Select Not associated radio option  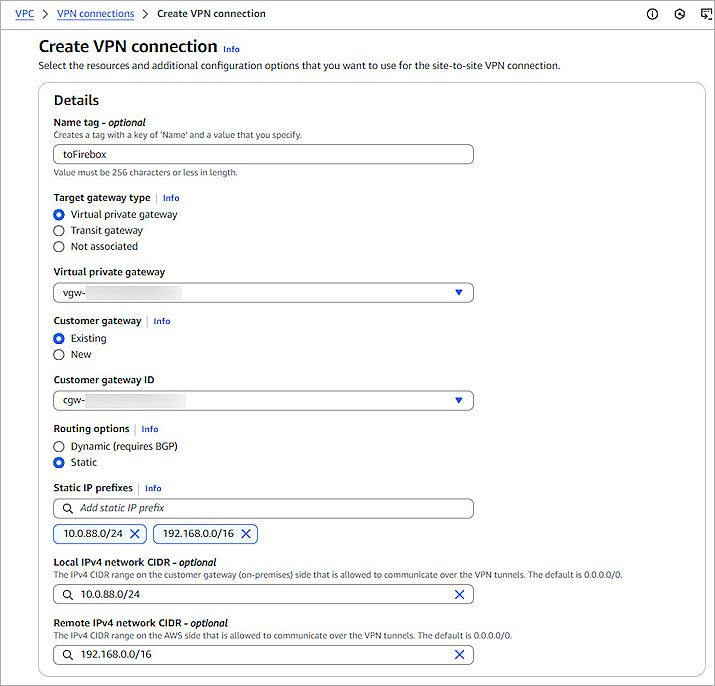point(59,247)
